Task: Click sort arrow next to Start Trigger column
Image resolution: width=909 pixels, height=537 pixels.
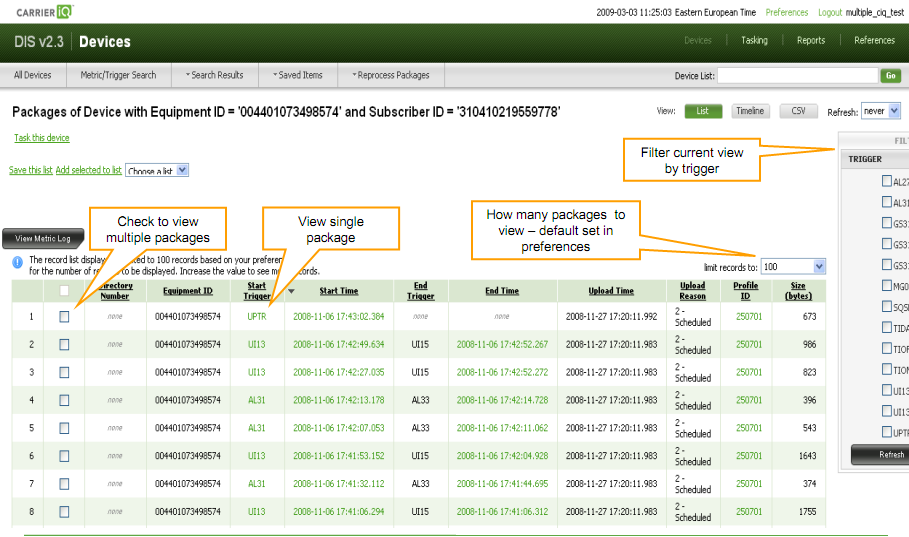Action: pos(291,291)
